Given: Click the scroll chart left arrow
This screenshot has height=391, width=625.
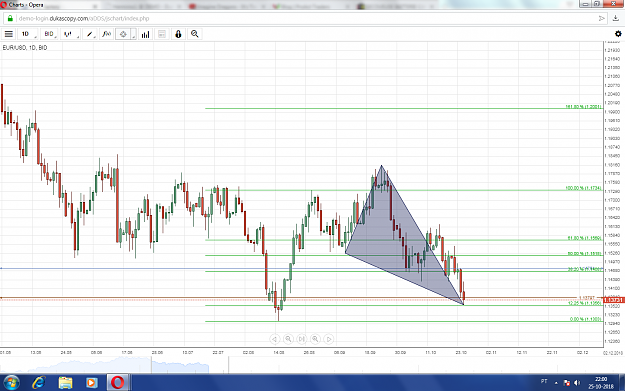Looking at the screenshot, I should (x=274, y=339).
